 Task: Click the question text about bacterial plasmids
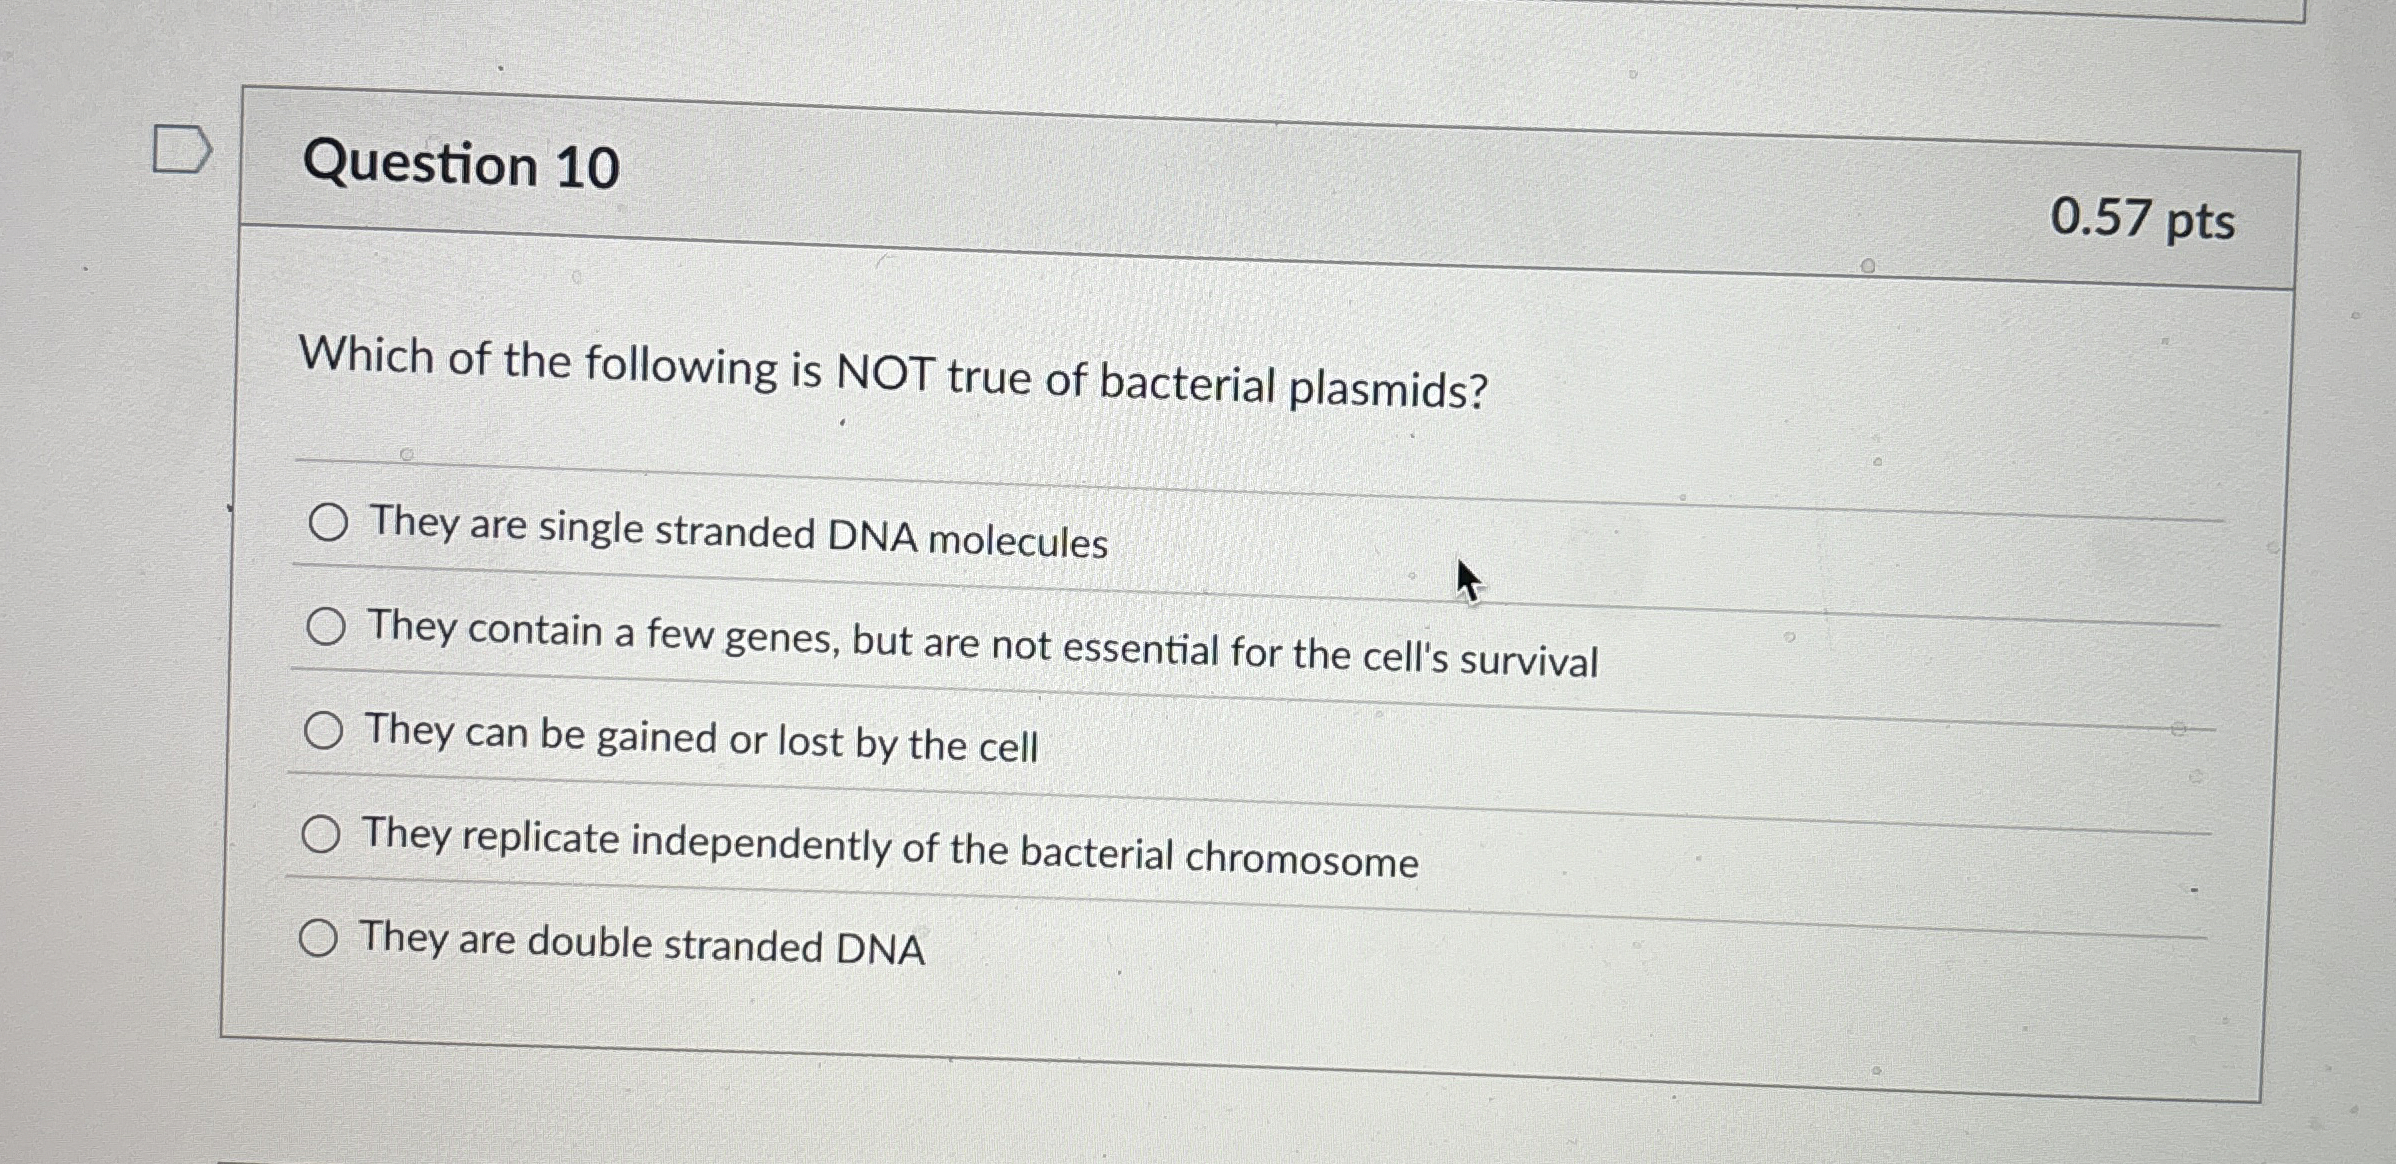coord(893,374)
